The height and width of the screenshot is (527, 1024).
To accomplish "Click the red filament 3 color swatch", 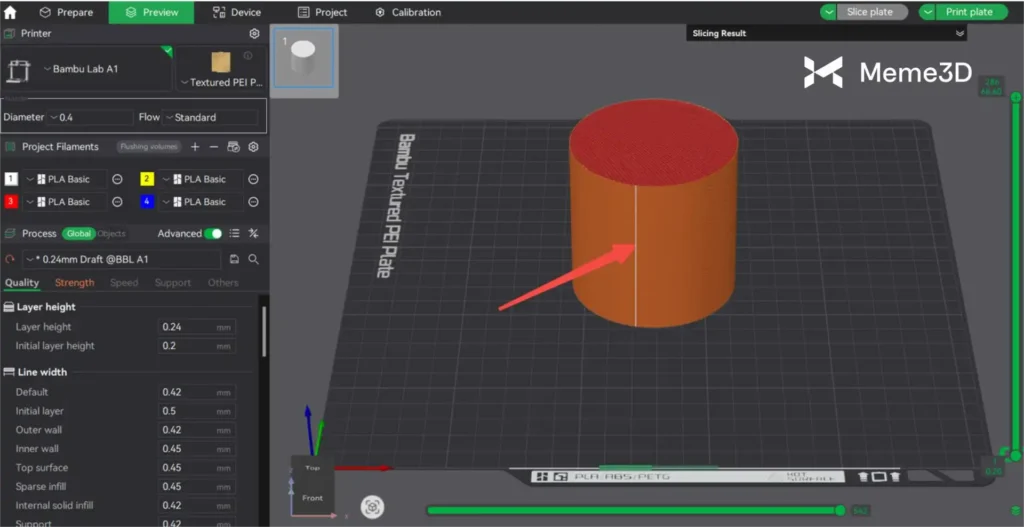I will click(12, 201).
